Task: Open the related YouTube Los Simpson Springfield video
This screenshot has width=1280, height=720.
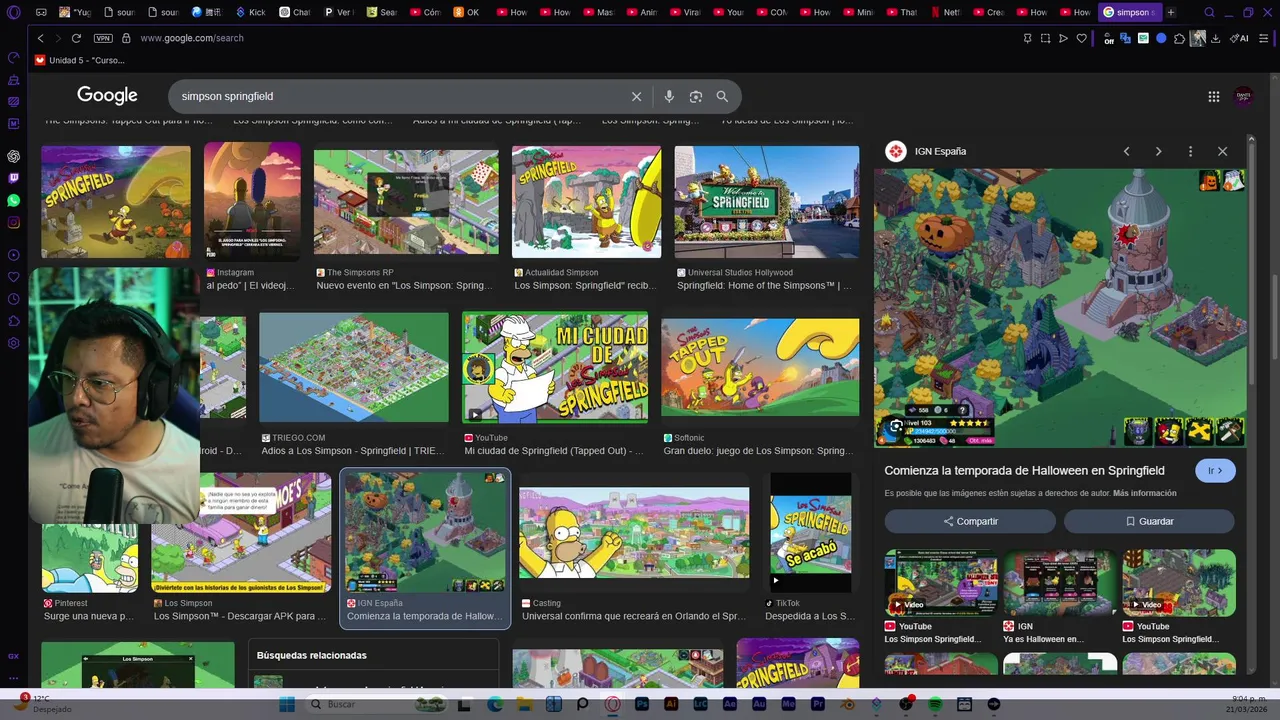Action: [941, 583]
